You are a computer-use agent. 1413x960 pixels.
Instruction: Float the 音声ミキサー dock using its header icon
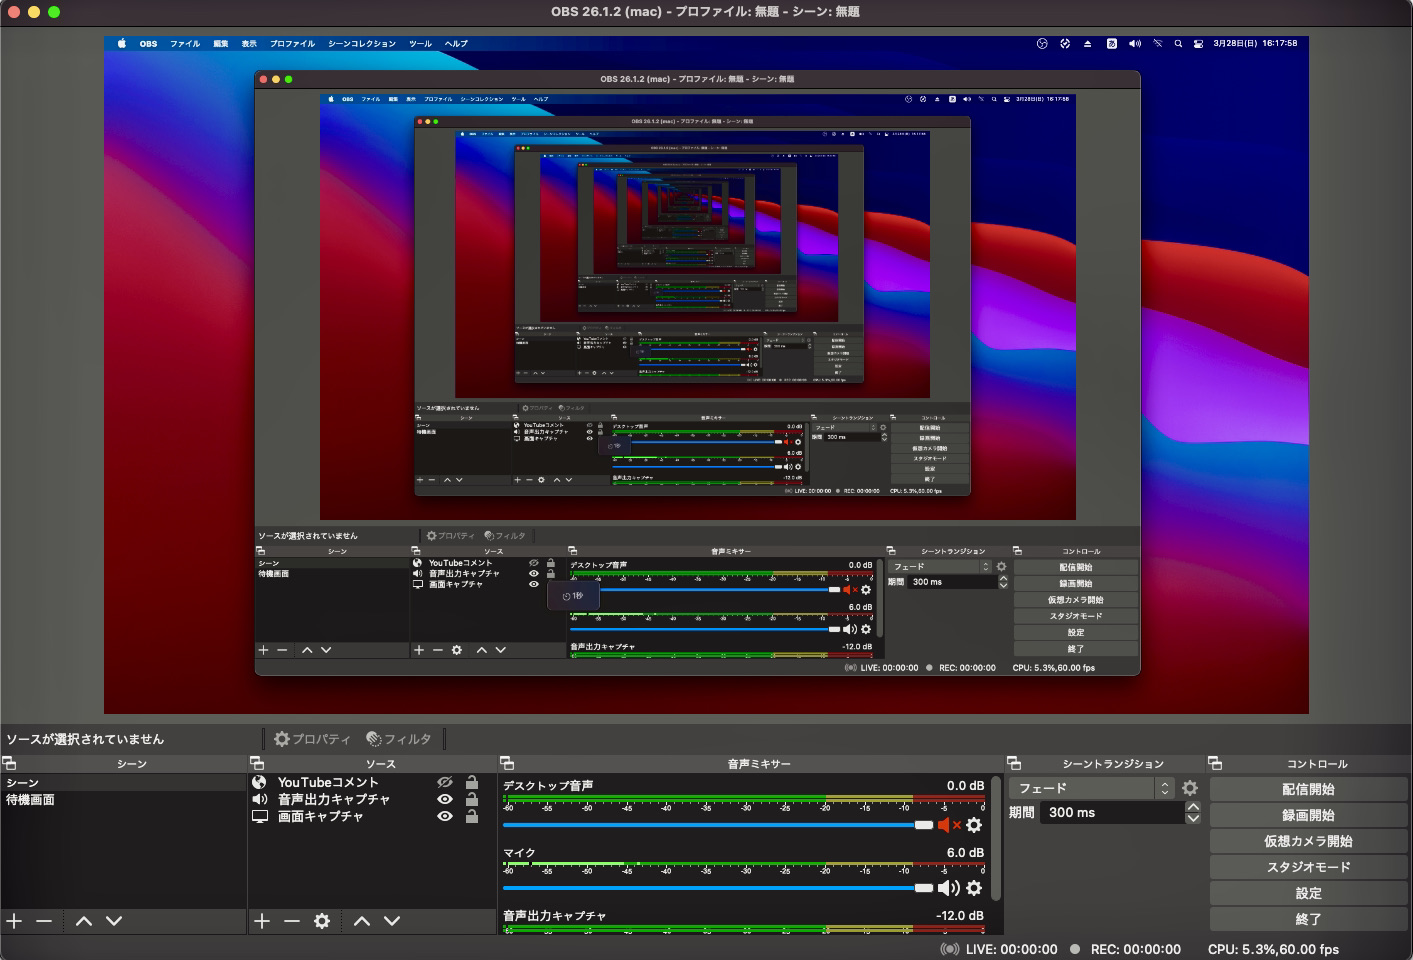(507, 763)
